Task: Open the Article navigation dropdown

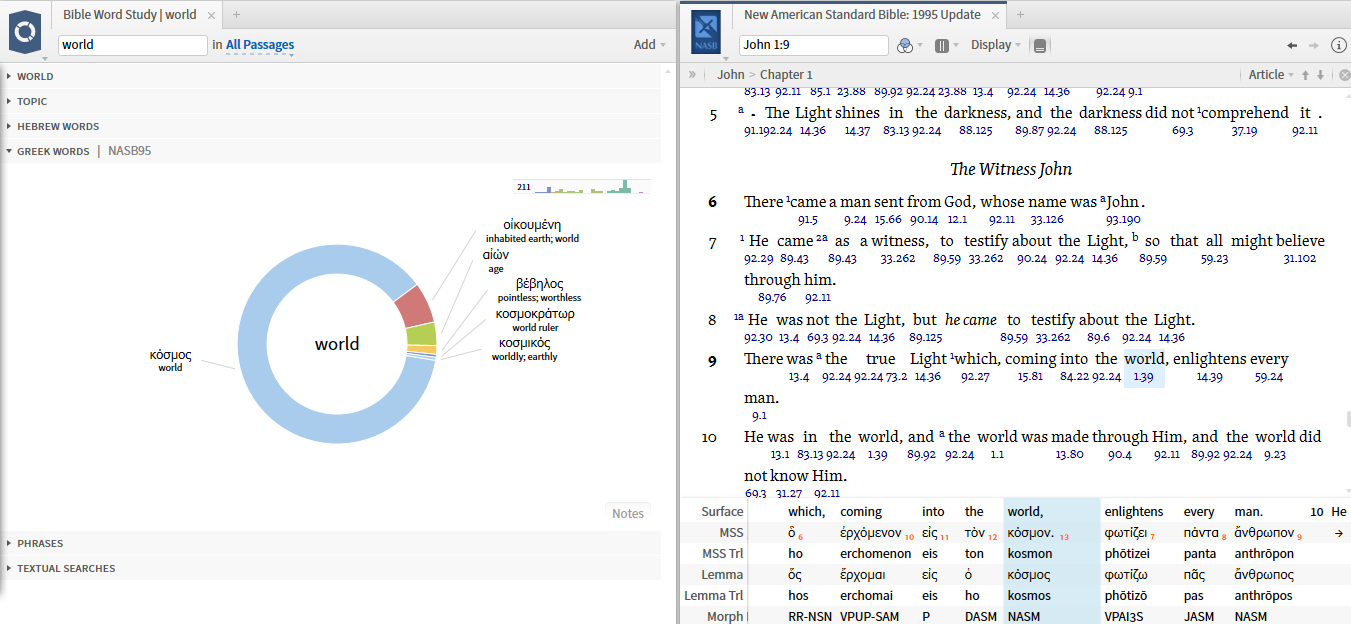Action: [1271, 75]
